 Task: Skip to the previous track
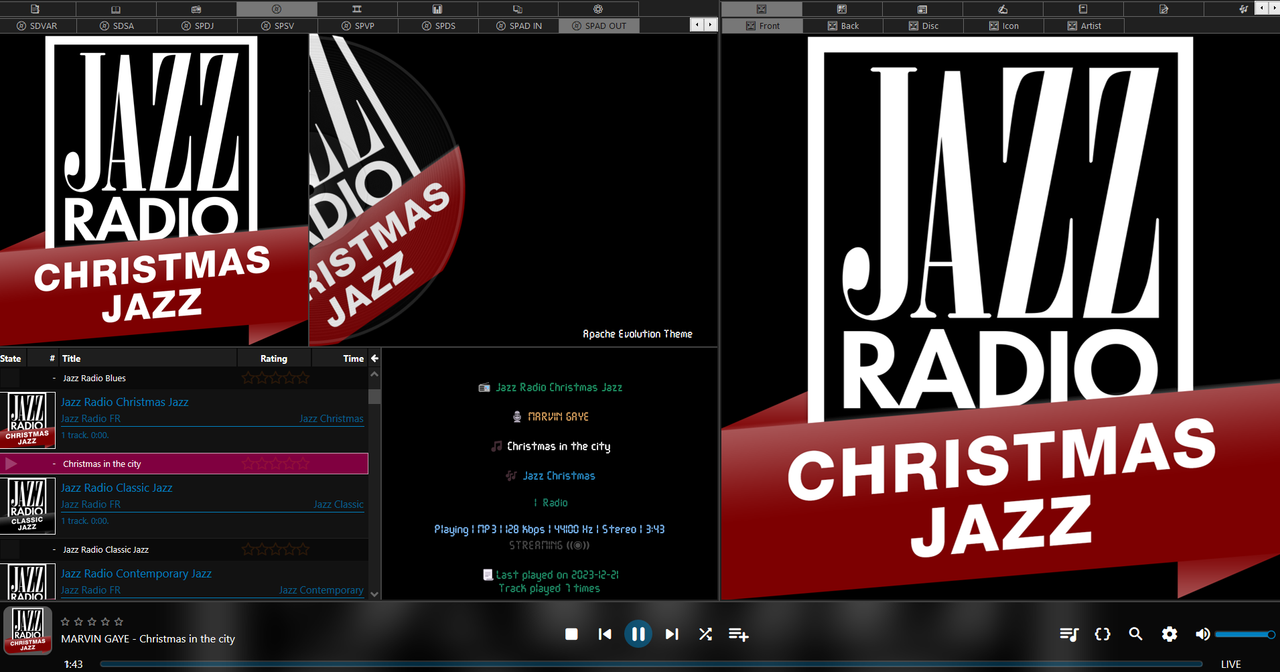[x=604, y=634]
